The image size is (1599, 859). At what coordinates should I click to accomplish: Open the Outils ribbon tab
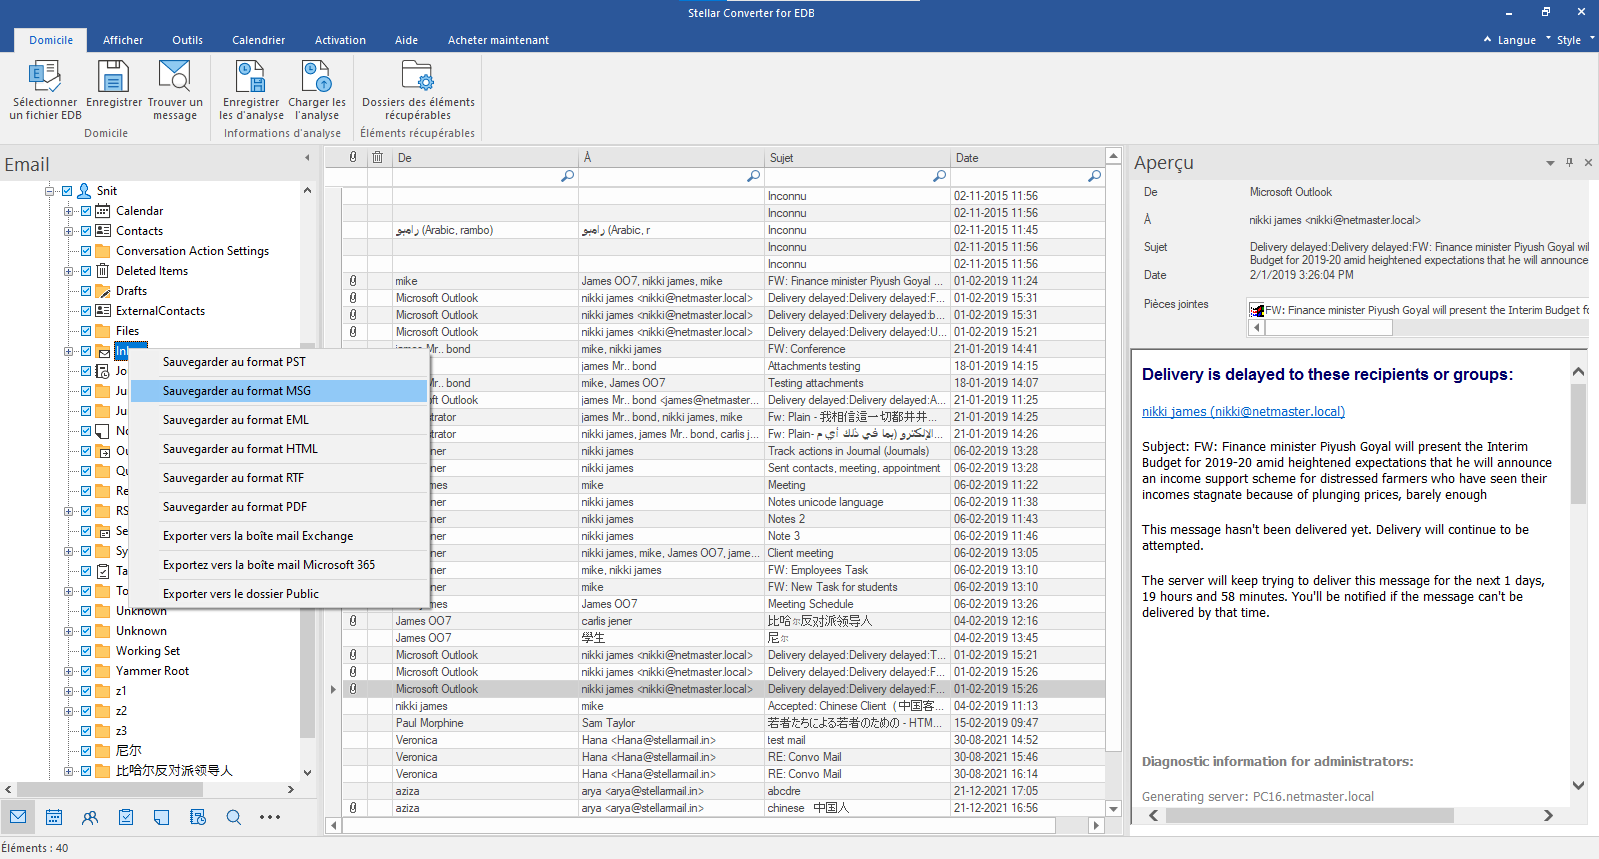click(x=187, y=40)
